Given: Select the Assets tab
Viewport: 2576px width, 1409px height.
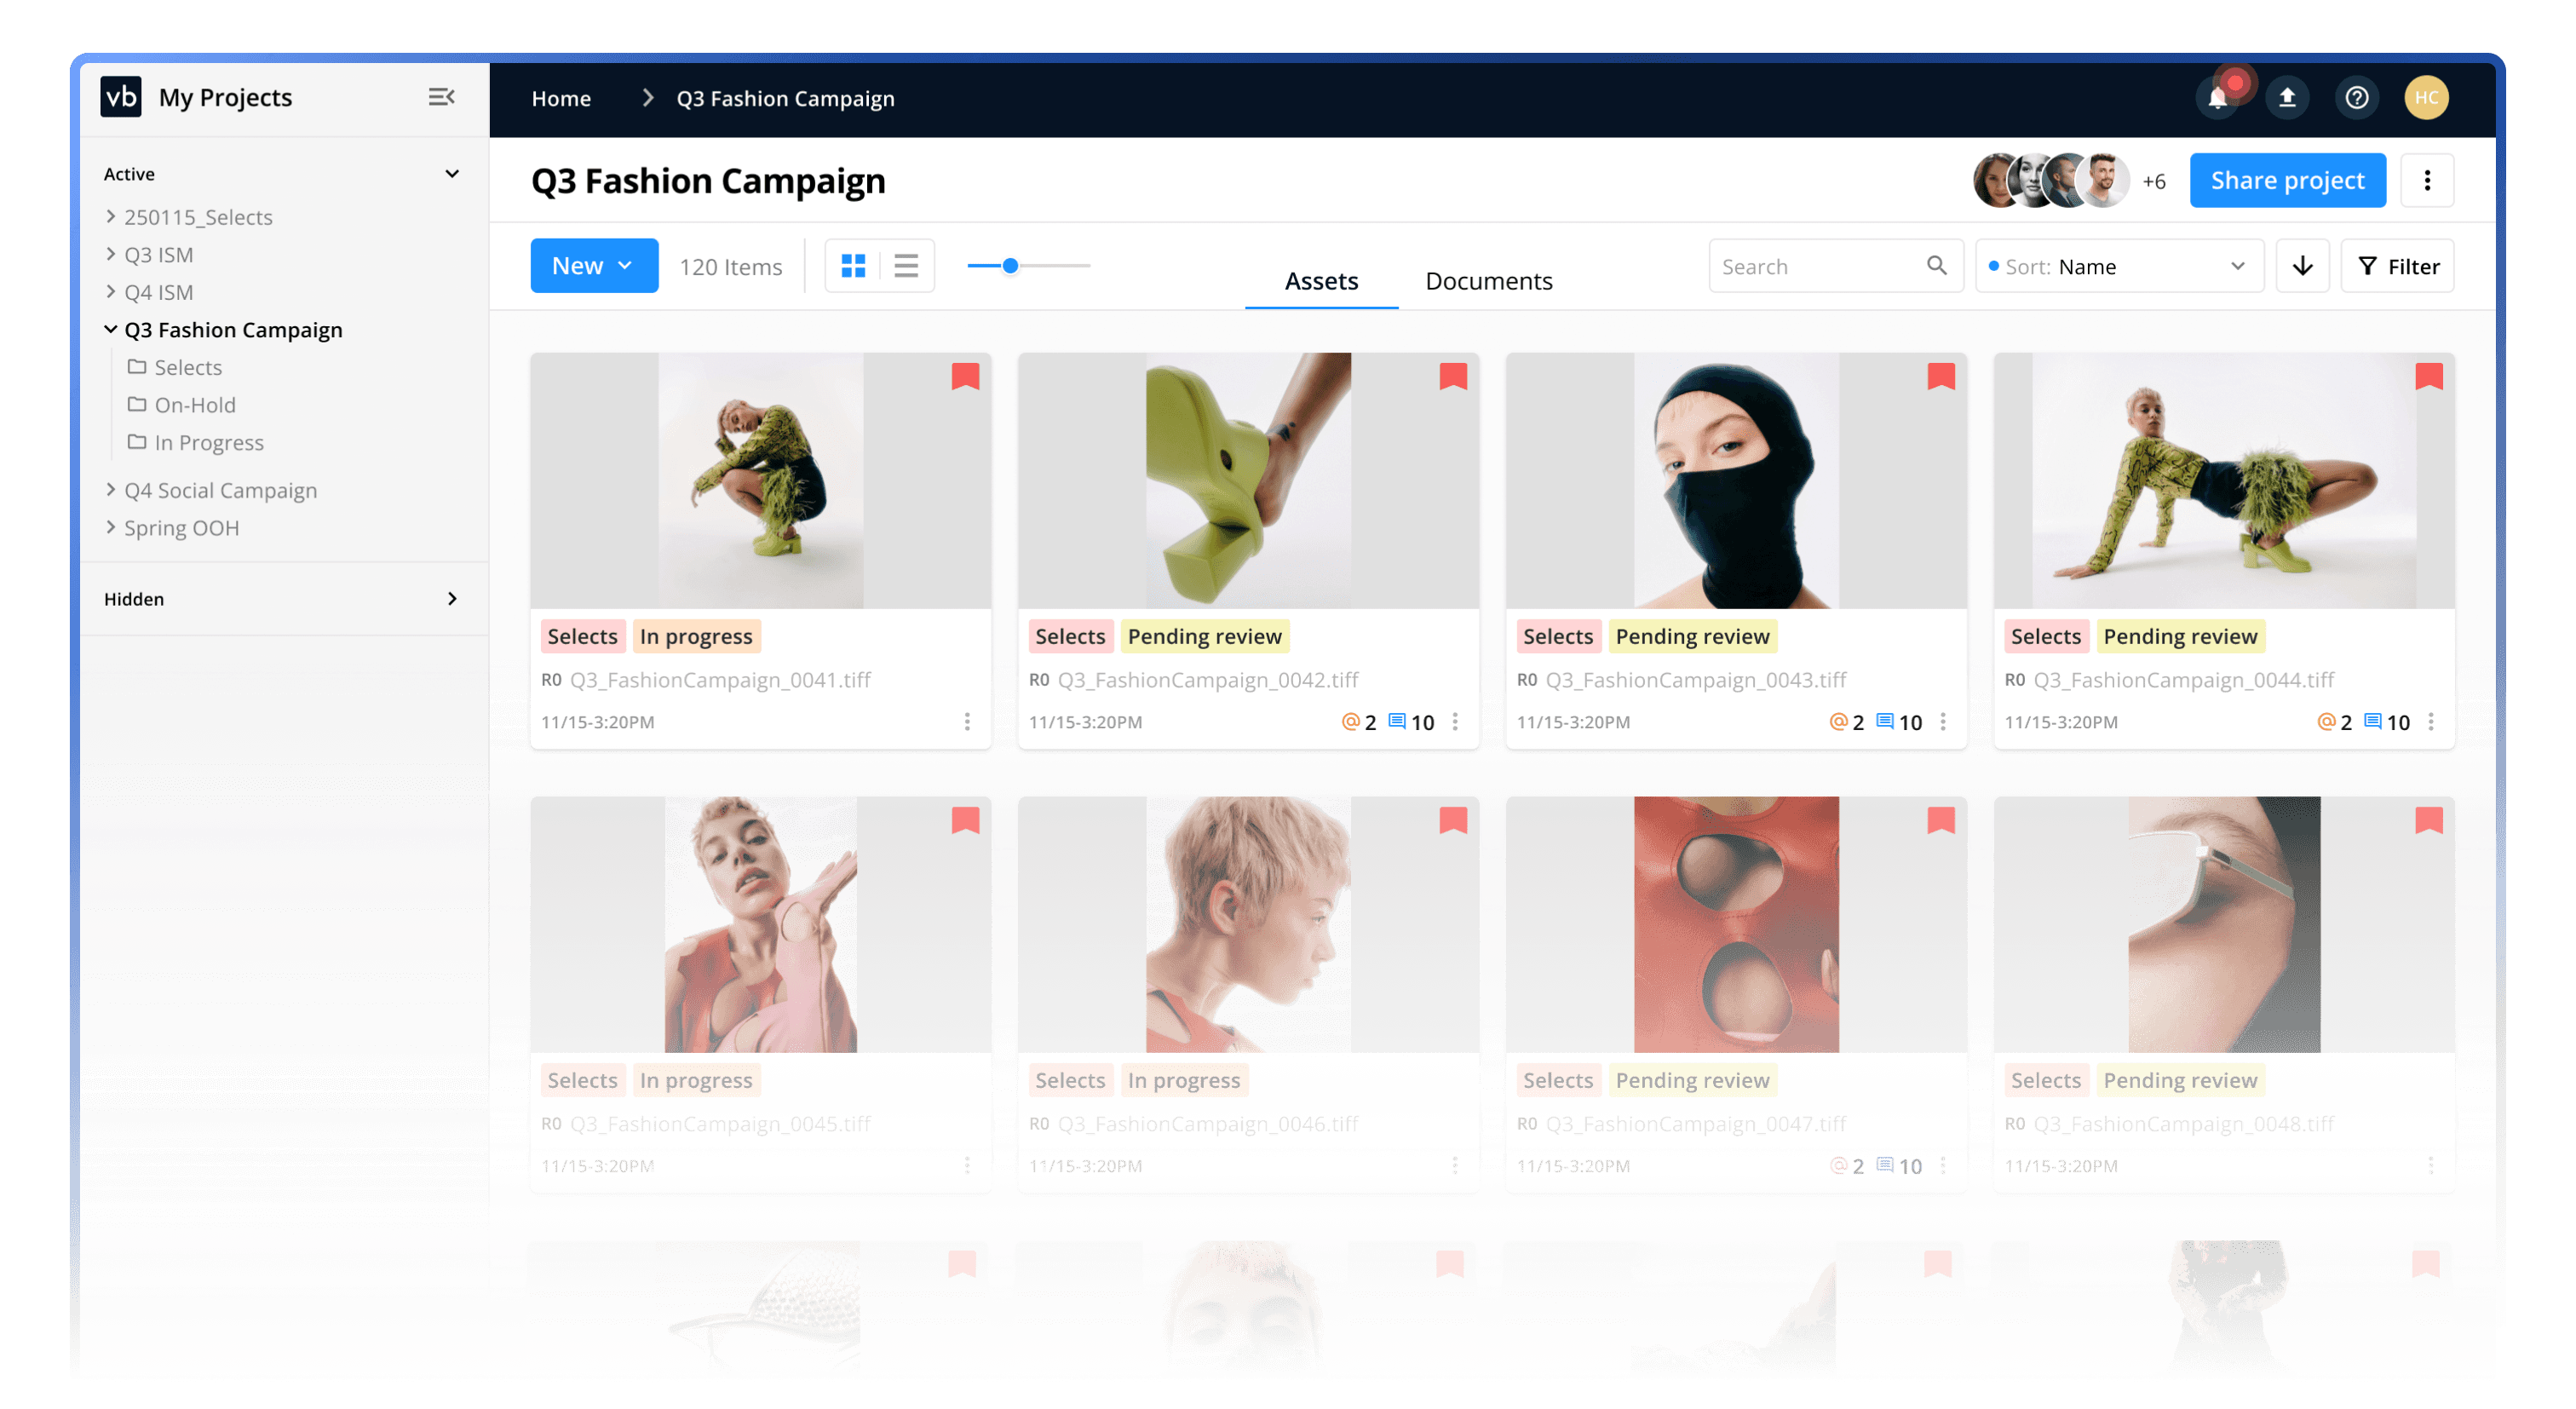Looking at the screenshot, I should tap(1321, 281).
